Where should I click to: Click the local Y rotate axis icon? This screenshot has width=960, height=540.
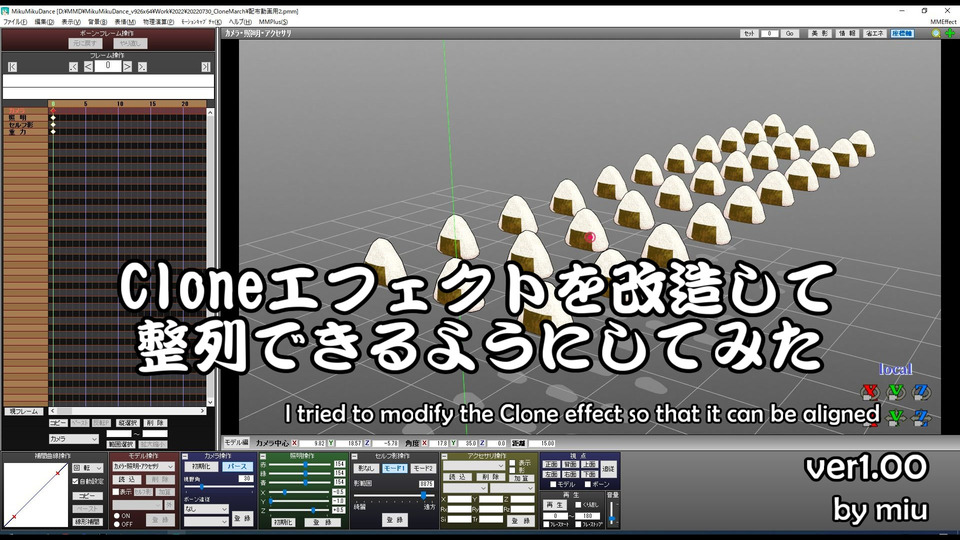(896, 391)
